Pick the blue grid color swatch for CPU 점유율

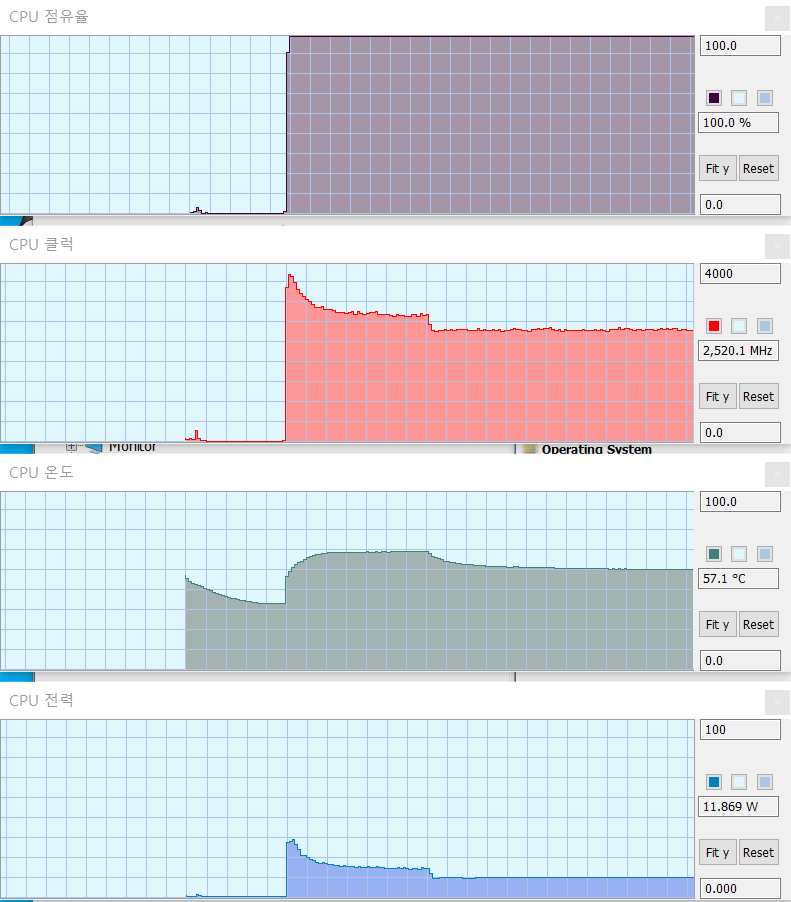765,98
